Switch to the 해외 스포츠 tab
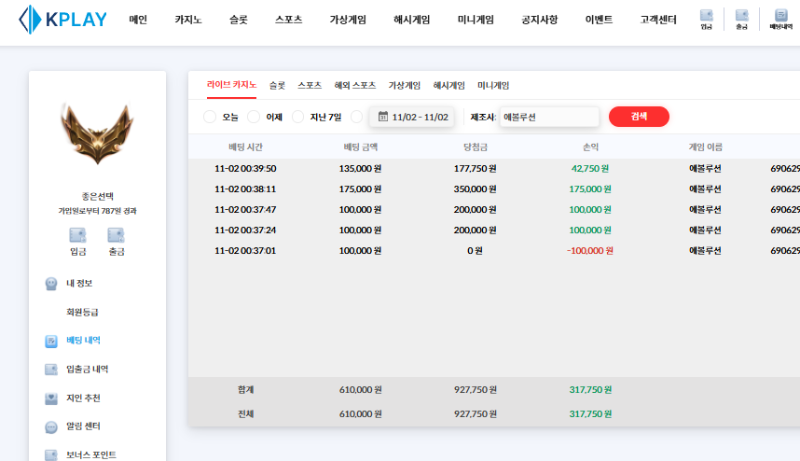The image size is (800, 461). [355, 85]
